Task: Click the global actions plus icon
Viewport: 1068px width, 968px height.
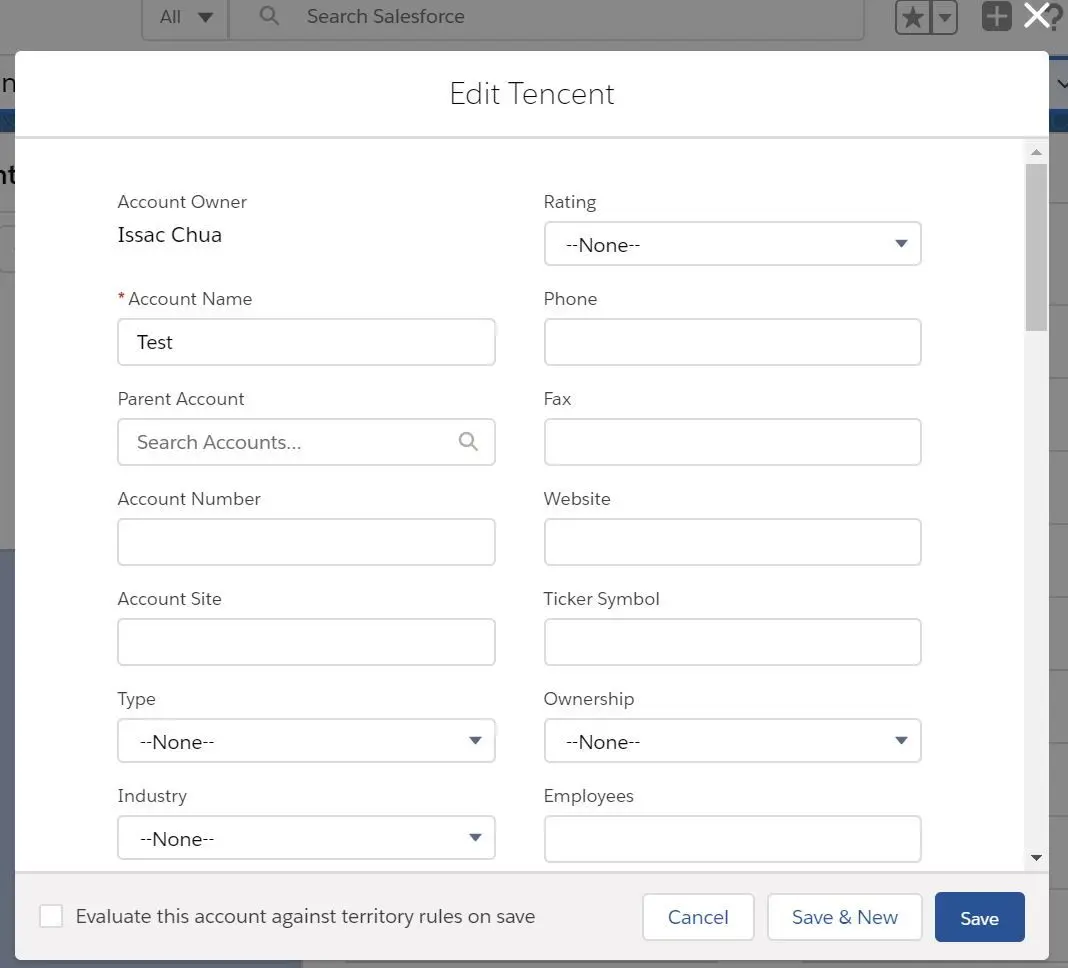Action: (x=996, y=16)
